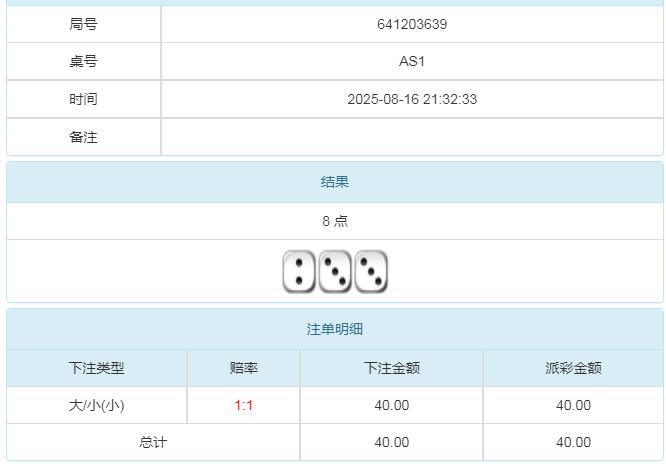Click the 局号 label cell

(x=84, y=24)
